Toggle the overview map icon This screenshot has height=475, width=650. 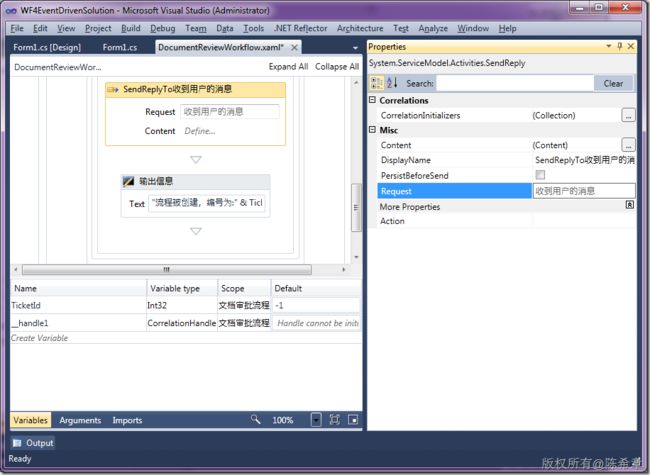pyautogui.click(x=353, y=420)
